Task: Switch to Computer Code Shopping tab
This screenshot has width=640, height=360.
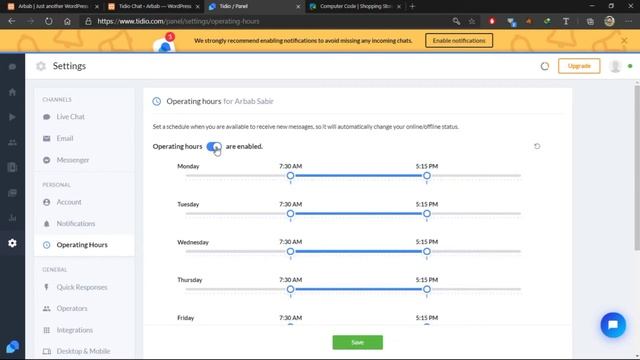Action: tap(355, 7)
